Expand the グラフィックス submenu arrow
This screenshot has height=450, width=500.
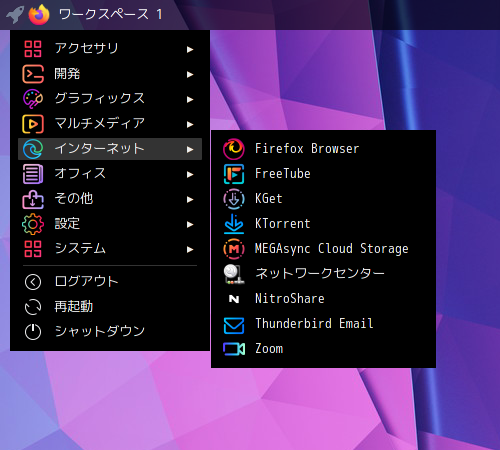click(x=190, y=99)
